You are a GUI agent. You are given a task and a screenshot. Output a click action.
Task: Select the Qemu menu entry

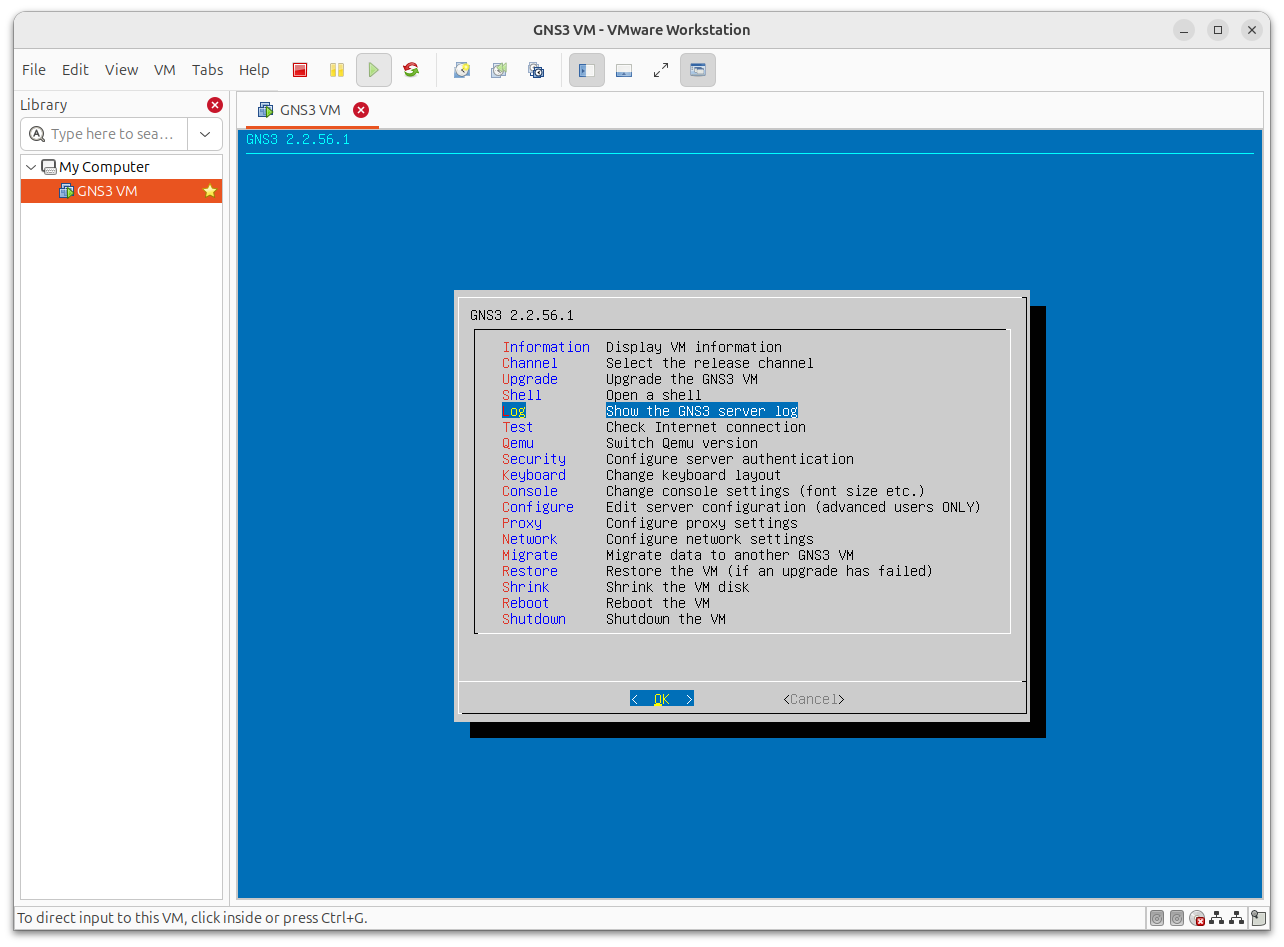pos(518,443)
